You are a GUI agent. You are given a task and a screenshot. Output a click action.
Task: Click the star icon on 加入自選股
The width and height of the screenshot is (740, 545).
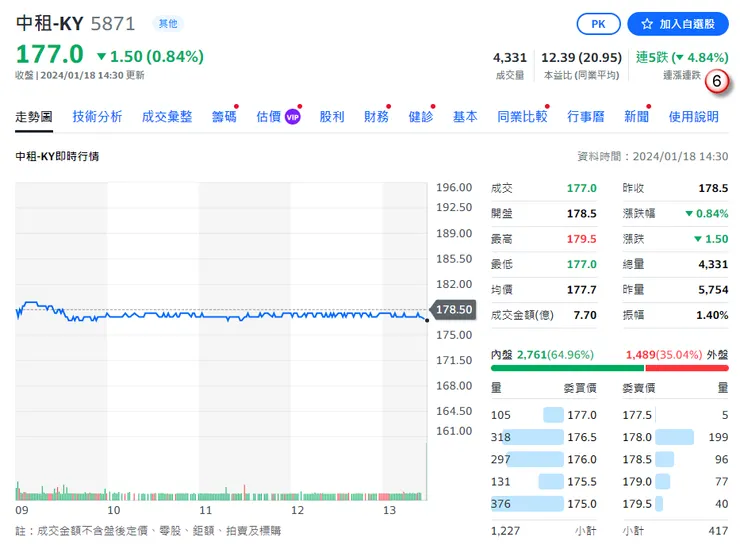coord(647,23)
